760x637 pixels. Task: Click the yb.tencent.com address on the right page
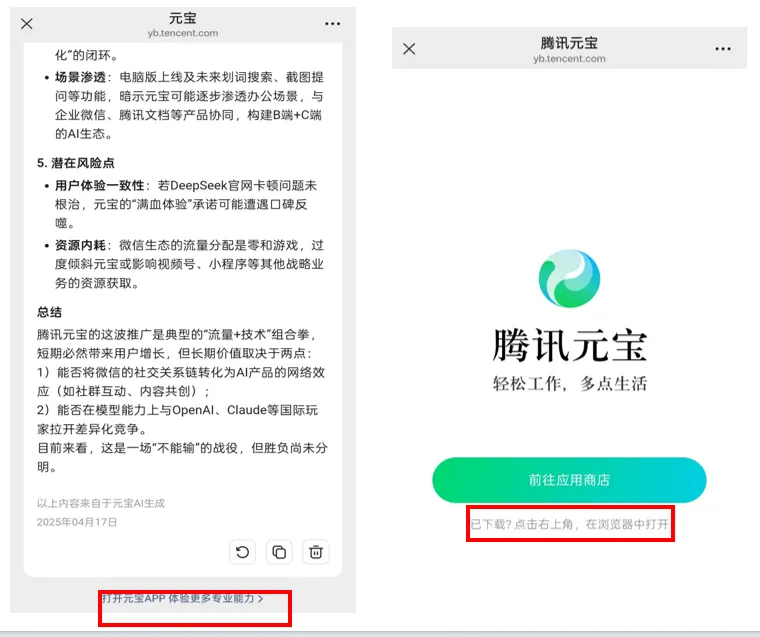pos(569,59)
